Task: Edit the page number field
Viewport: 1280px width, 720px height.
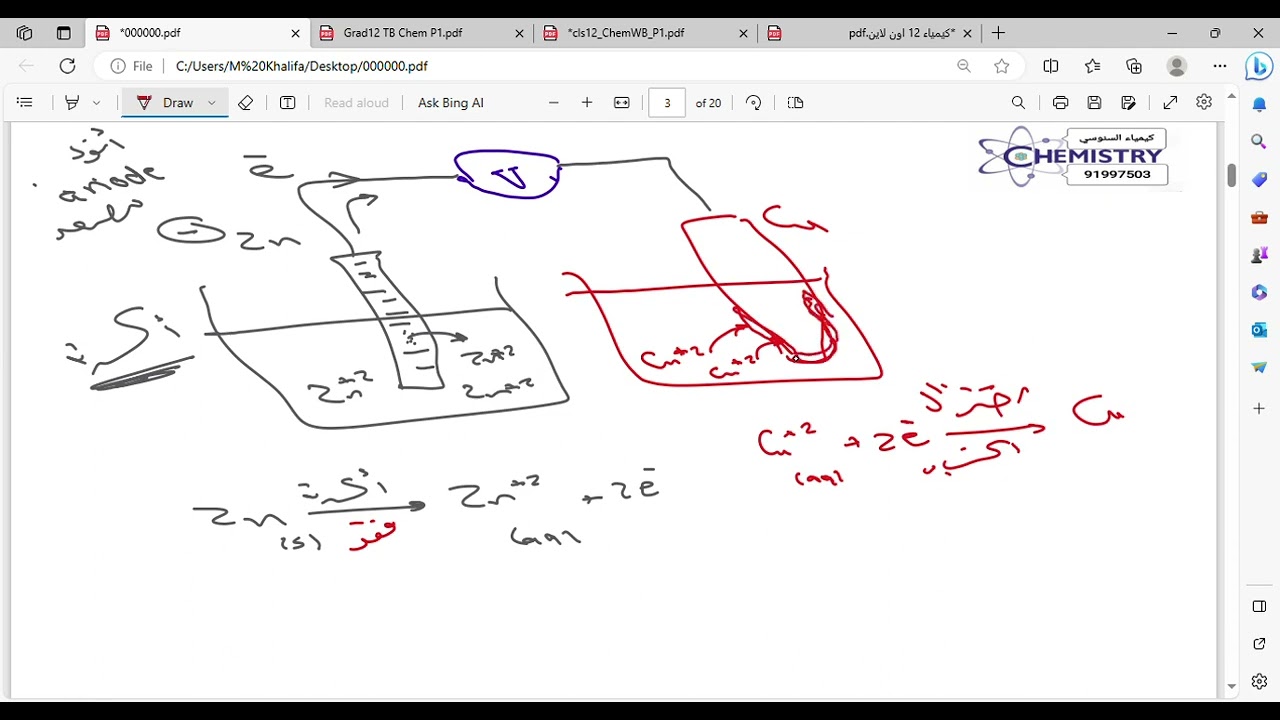Action: (x=667, y=103)
